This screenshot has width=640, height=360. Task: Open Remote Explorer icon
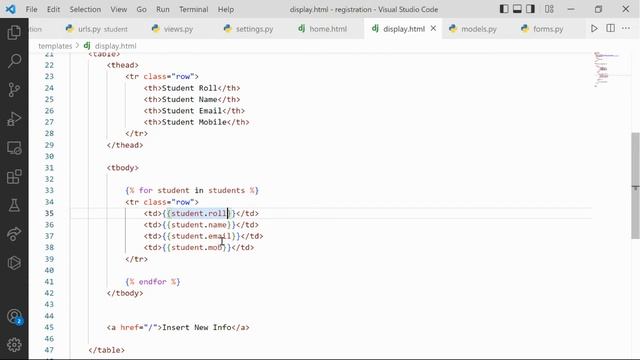[x=14, y=148]
